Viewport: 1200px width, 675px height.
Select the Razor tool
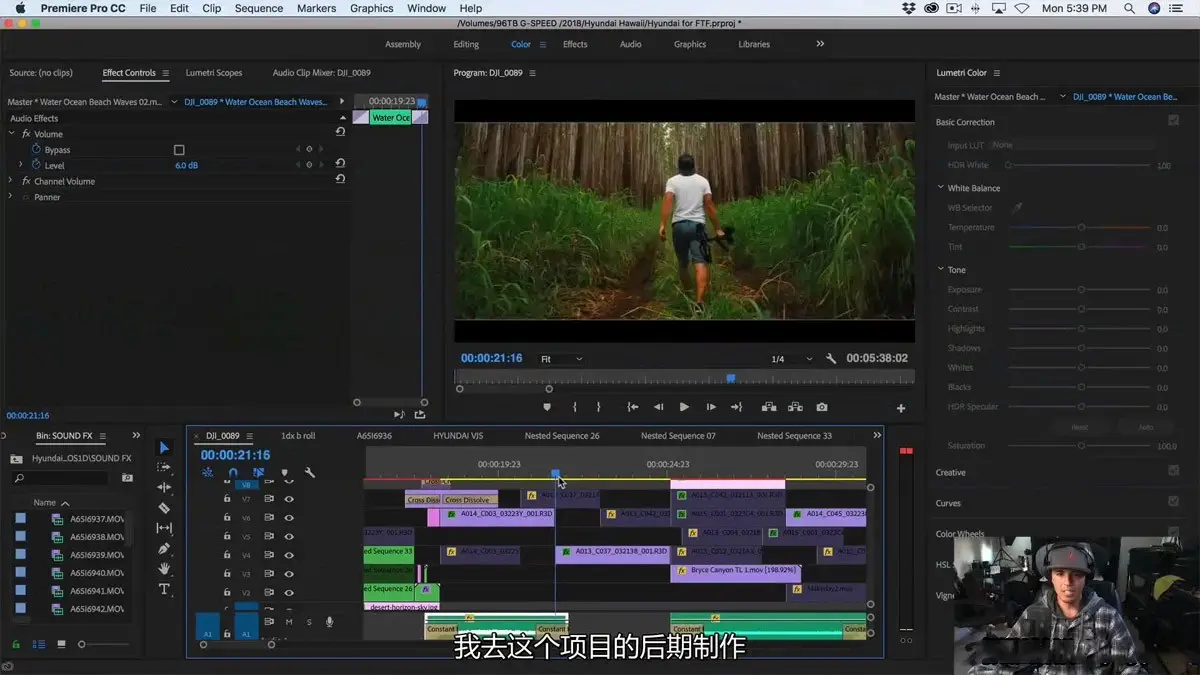(164, 508)
